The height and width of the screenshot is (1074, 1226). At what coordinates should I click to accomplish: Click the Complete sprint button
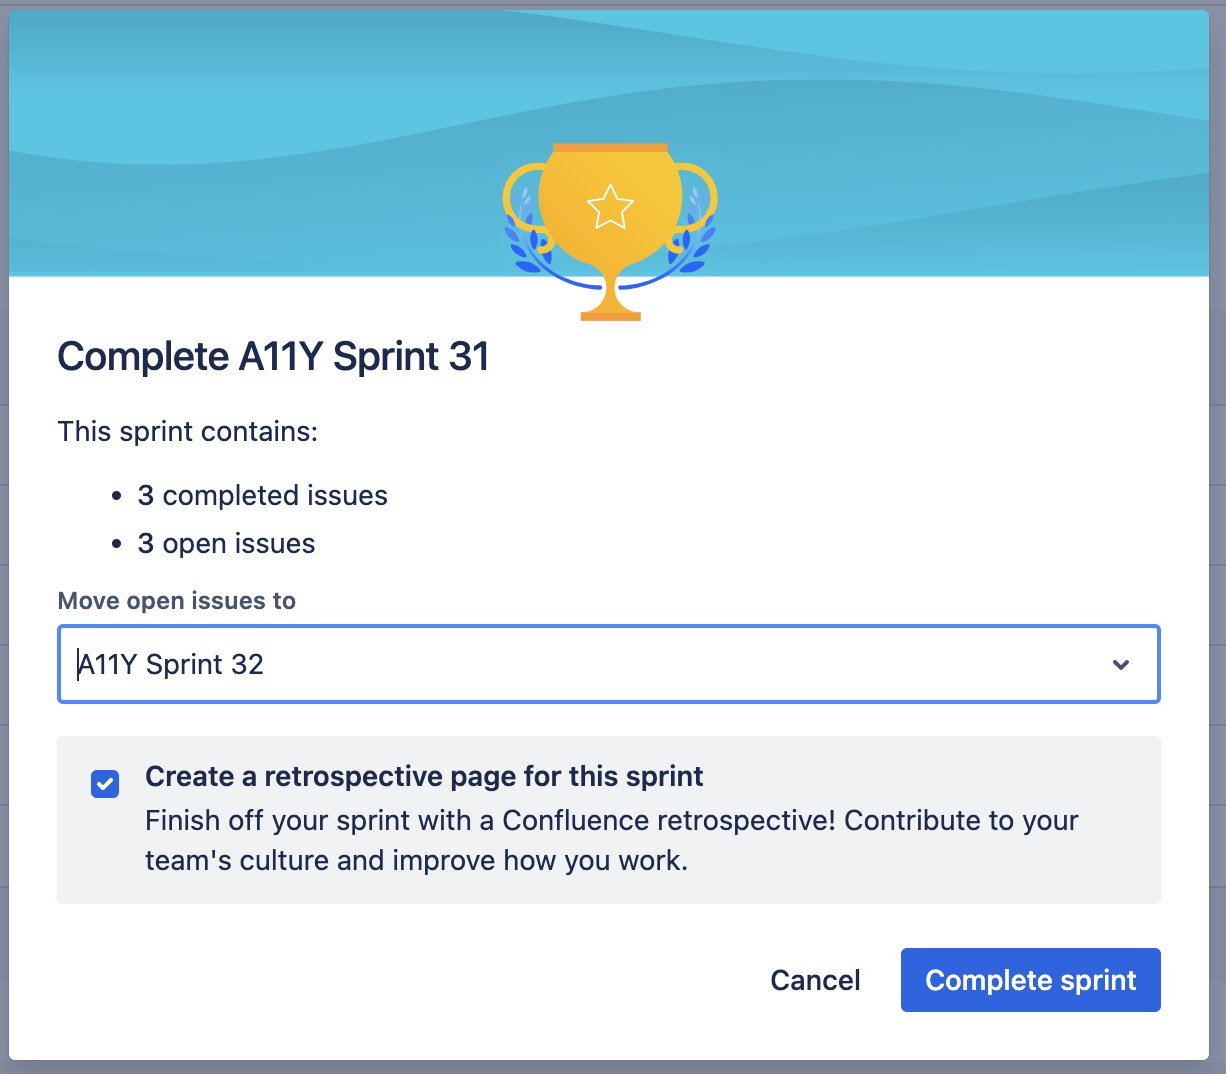tap(1031, 980)
